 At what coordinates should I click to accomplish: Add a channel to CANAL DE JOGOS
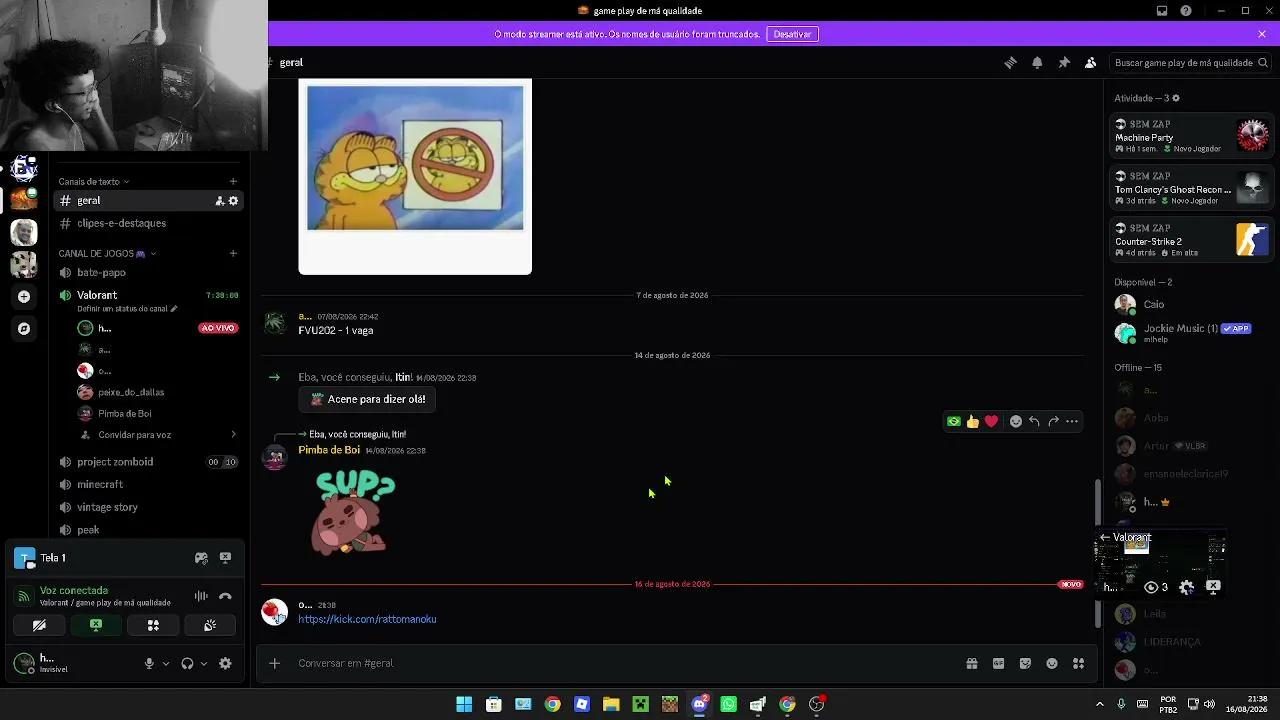(x=233, y=254)
